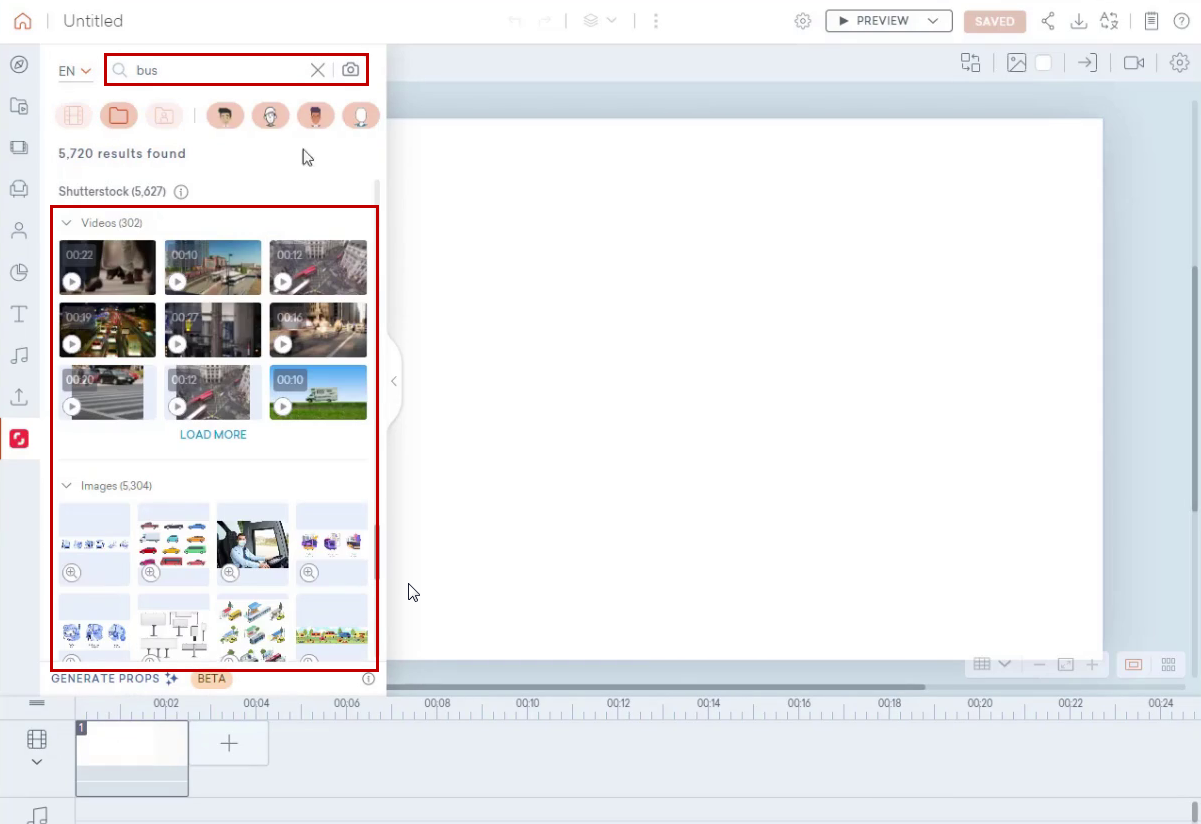Open the charts pie icon tab
1201x824 pixels.
(19, 272)
